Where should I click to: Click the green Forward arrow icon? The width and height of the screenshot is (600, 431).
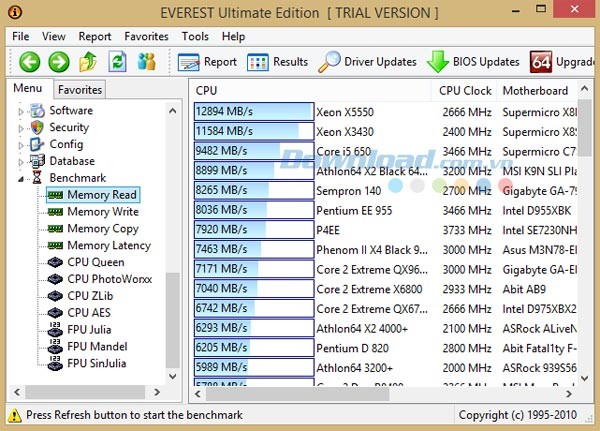(59, 62)
